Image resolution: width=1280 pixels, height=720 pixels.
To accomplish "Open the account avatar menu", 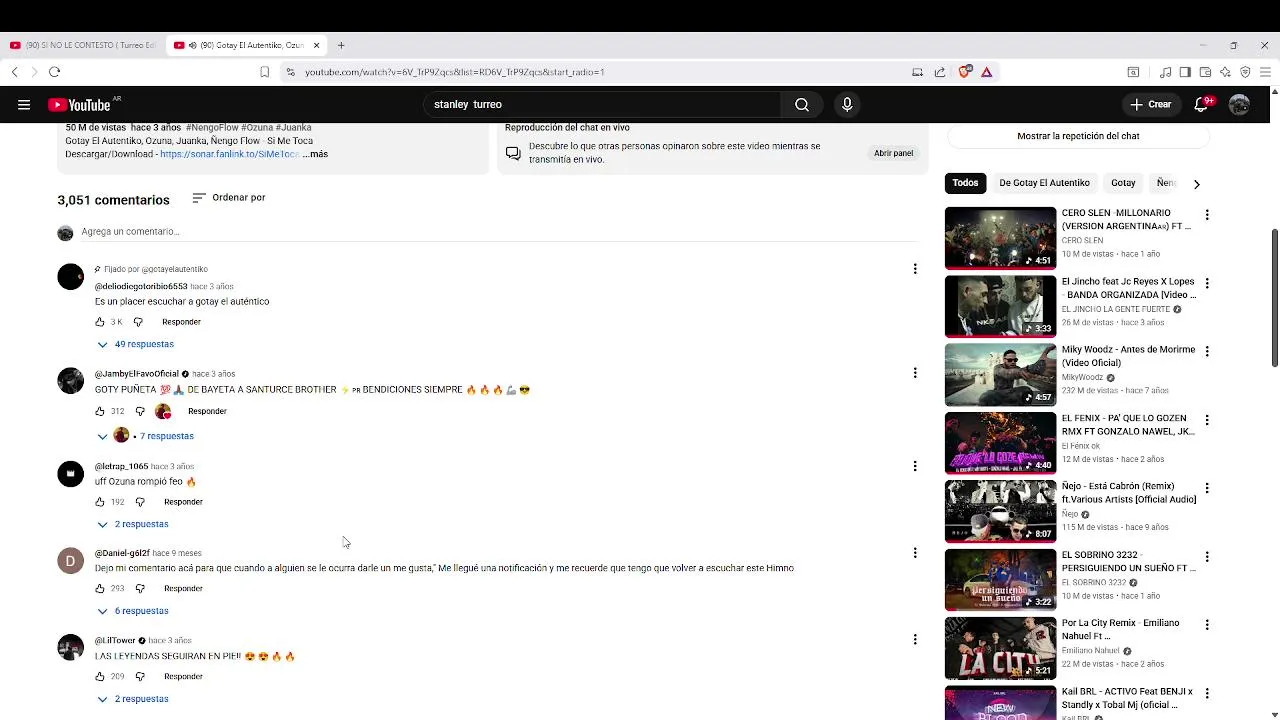I will tap(1240, 104).
